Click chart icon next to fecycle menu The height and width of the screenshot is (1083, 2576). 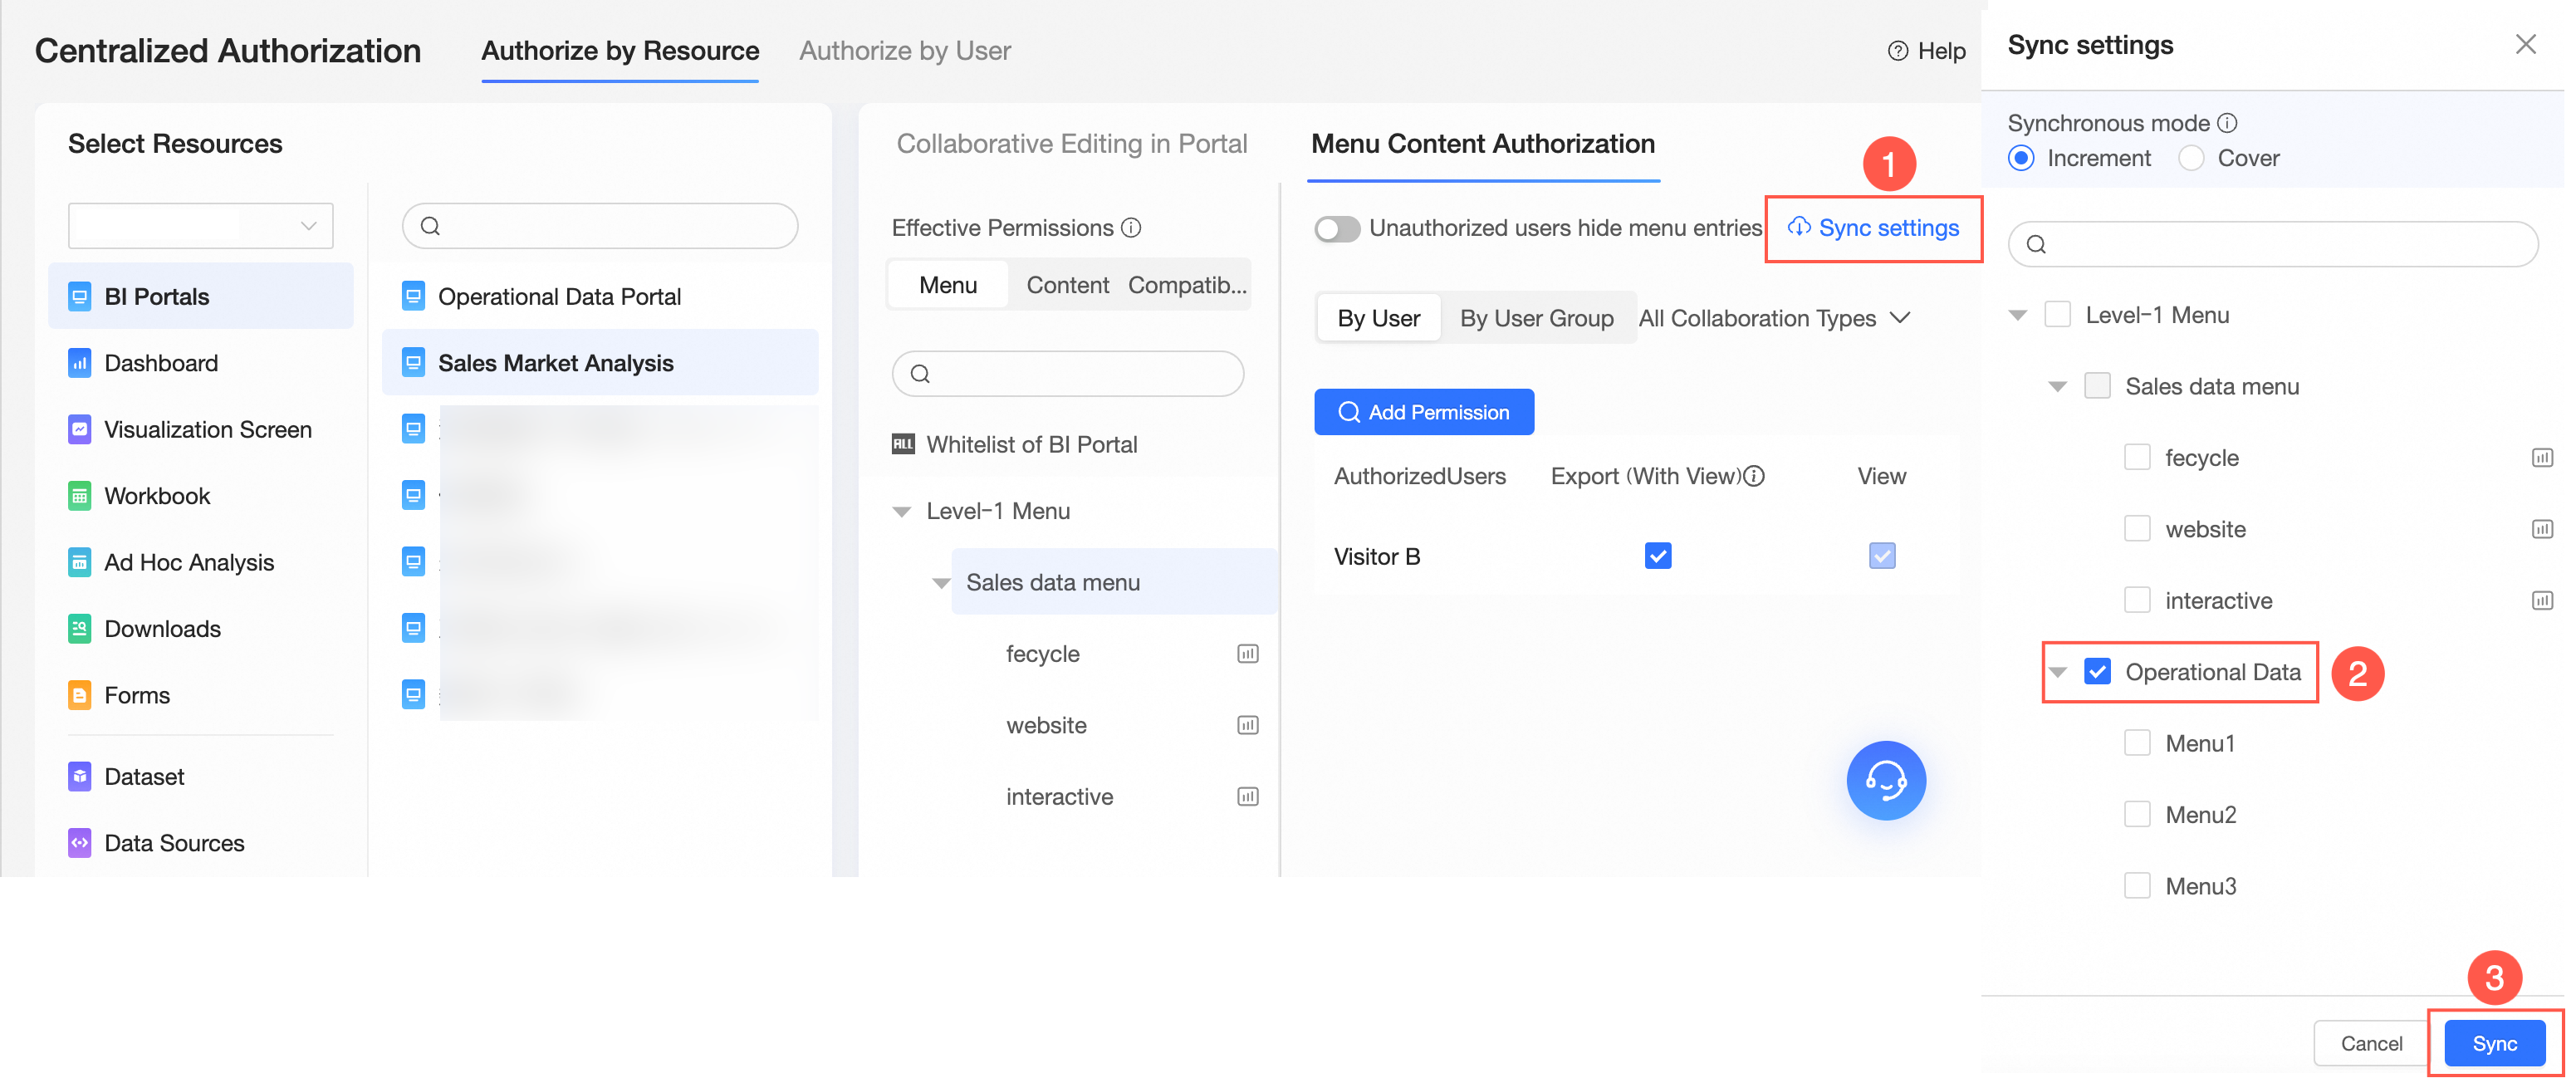point(1247,654)
